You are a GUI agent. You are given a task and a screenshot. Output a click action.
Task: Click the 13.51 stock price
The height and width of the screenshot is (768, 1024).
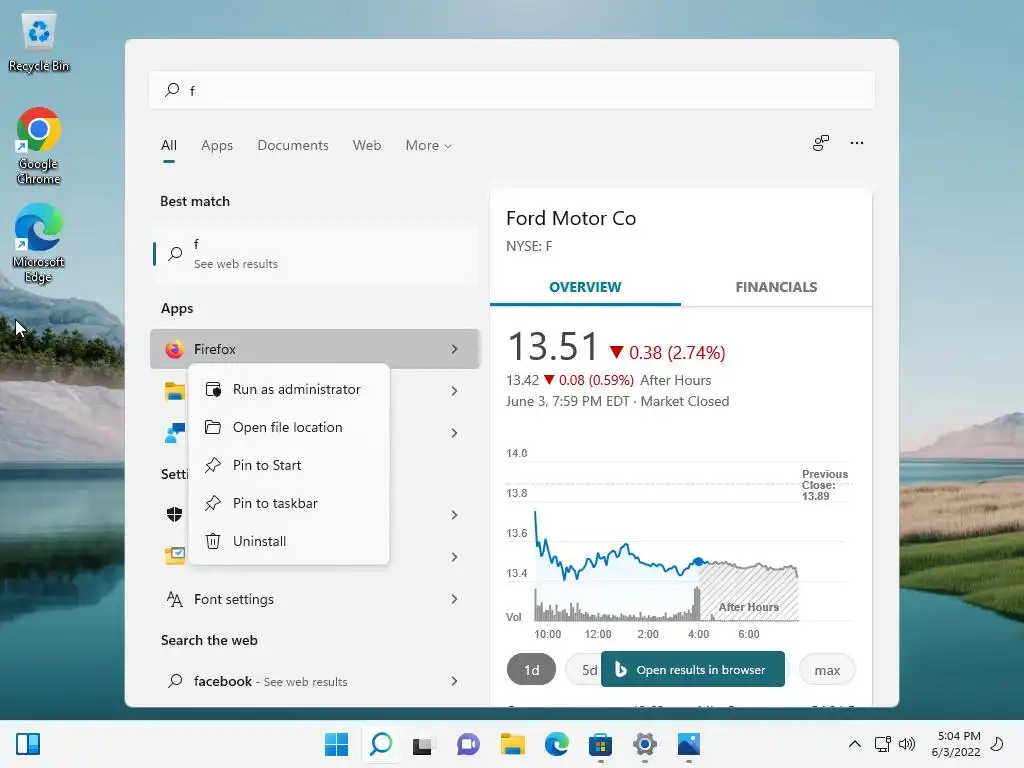pyautogui.click(x=553, y=346)
